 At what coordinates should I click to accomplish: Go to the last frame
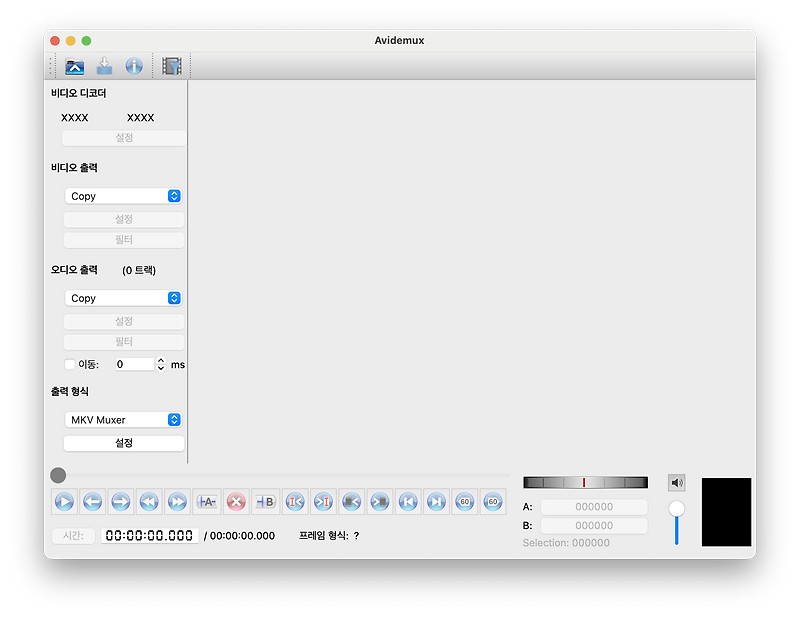(434, 502)
